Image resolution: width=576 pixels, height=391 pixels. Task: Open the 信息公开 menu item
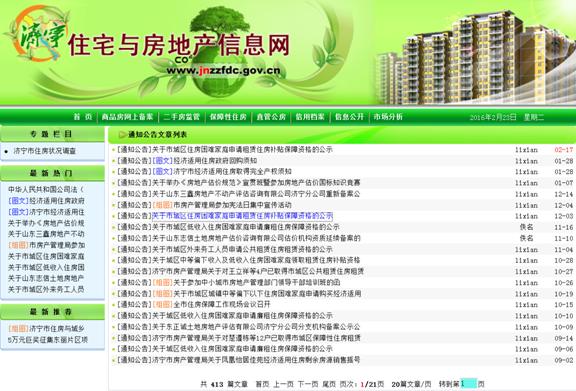point(349,117)
